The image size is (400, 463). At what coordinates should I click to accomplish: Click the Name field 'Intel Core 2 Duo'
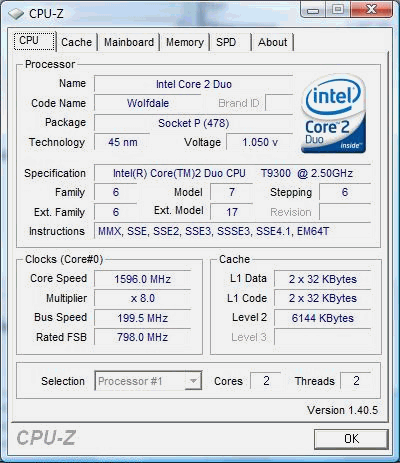[194, 84]
